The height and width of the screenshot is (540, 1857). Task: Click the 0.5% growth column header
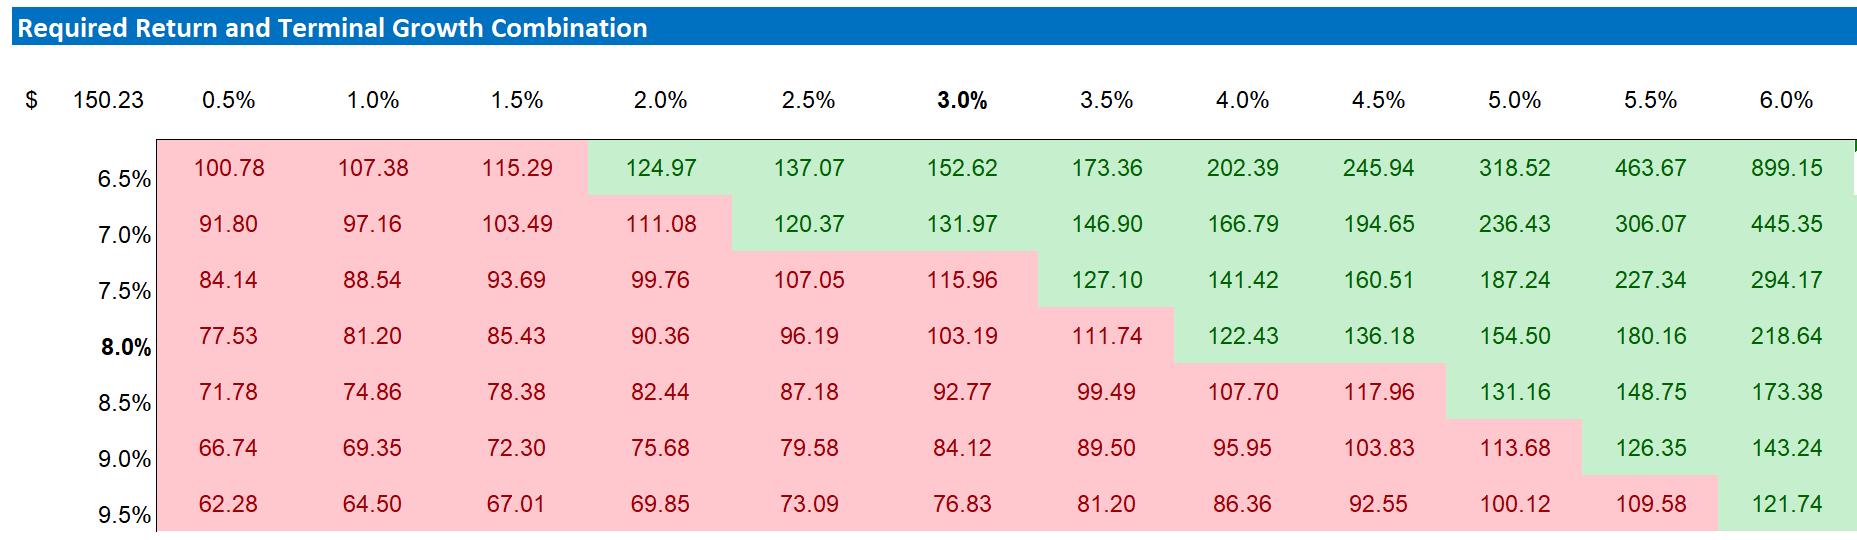click(229, 100)
